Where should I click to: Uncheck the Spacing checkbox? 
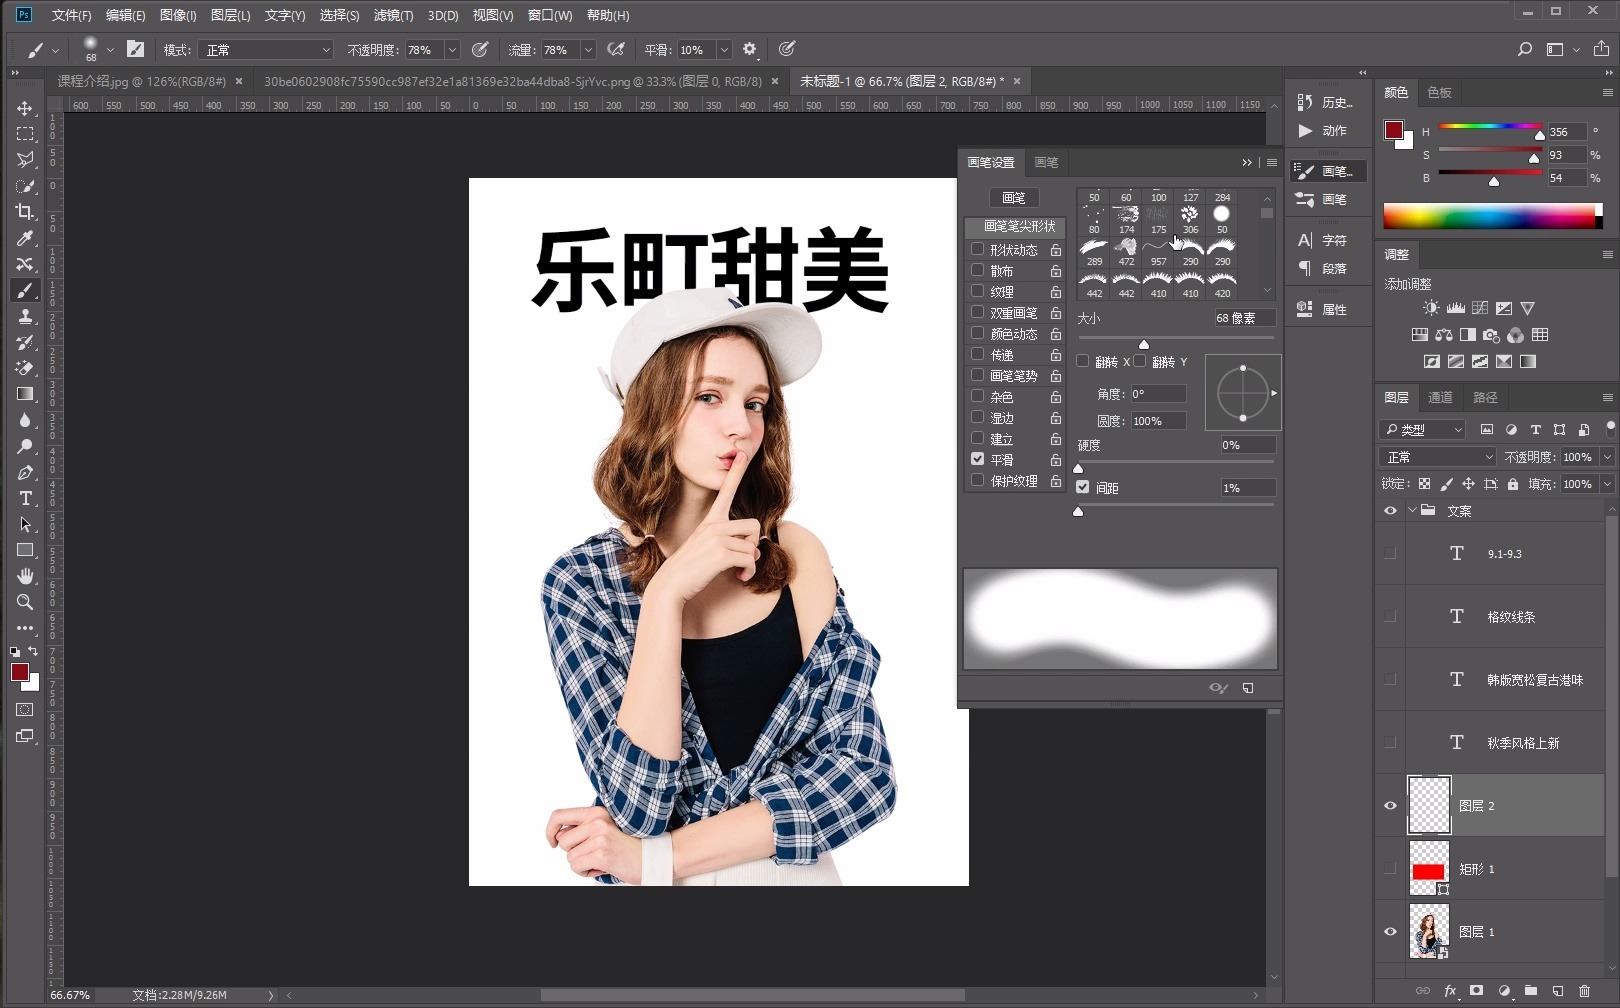(1083, 487)
